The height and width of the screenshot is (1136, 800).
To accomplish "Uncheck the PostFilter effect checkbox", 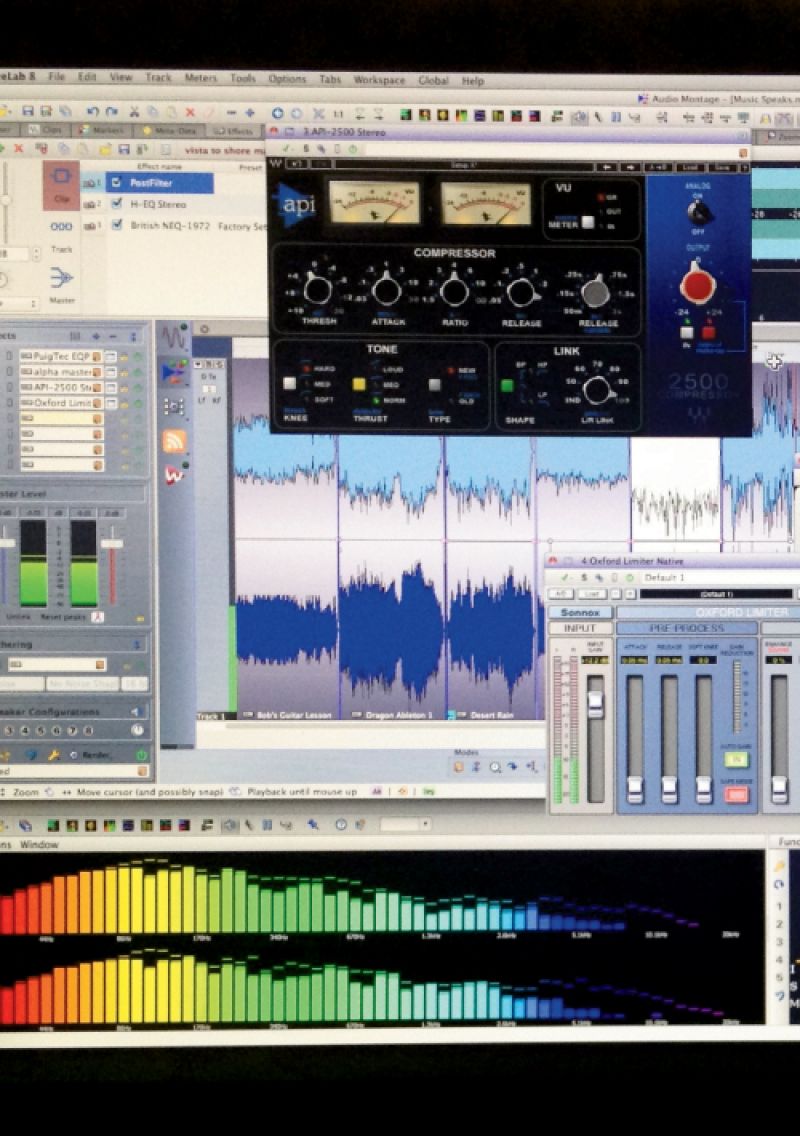I will tap(117, 183).
